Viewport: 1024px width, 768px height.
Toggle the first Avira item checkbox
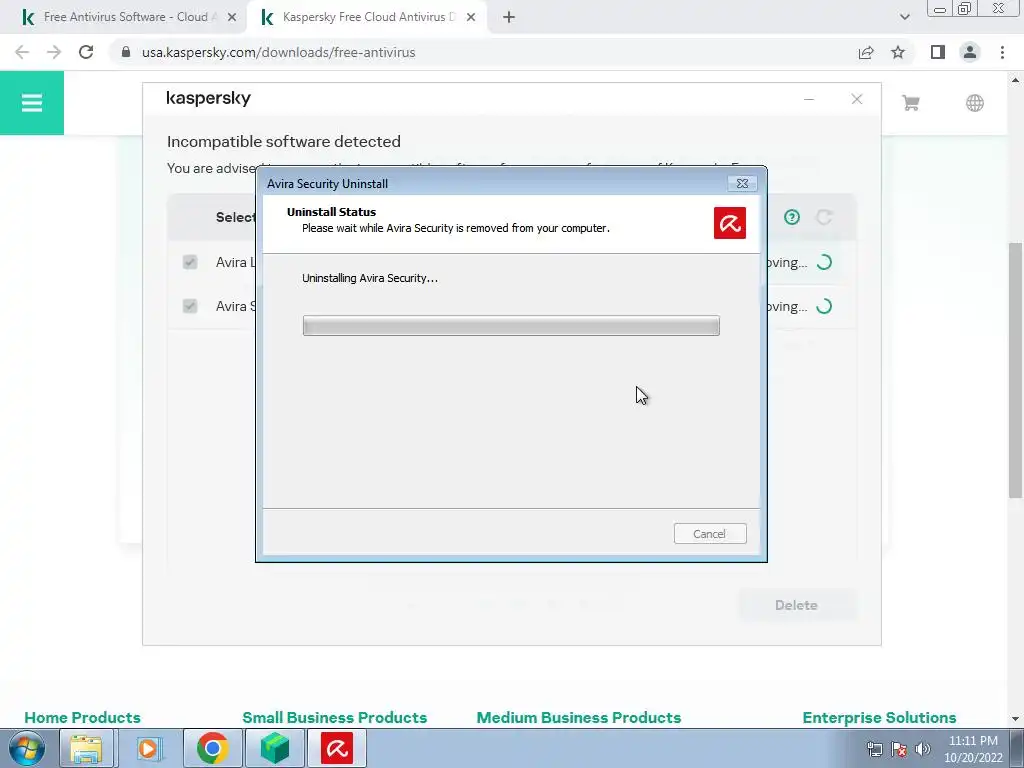point(190,263)
